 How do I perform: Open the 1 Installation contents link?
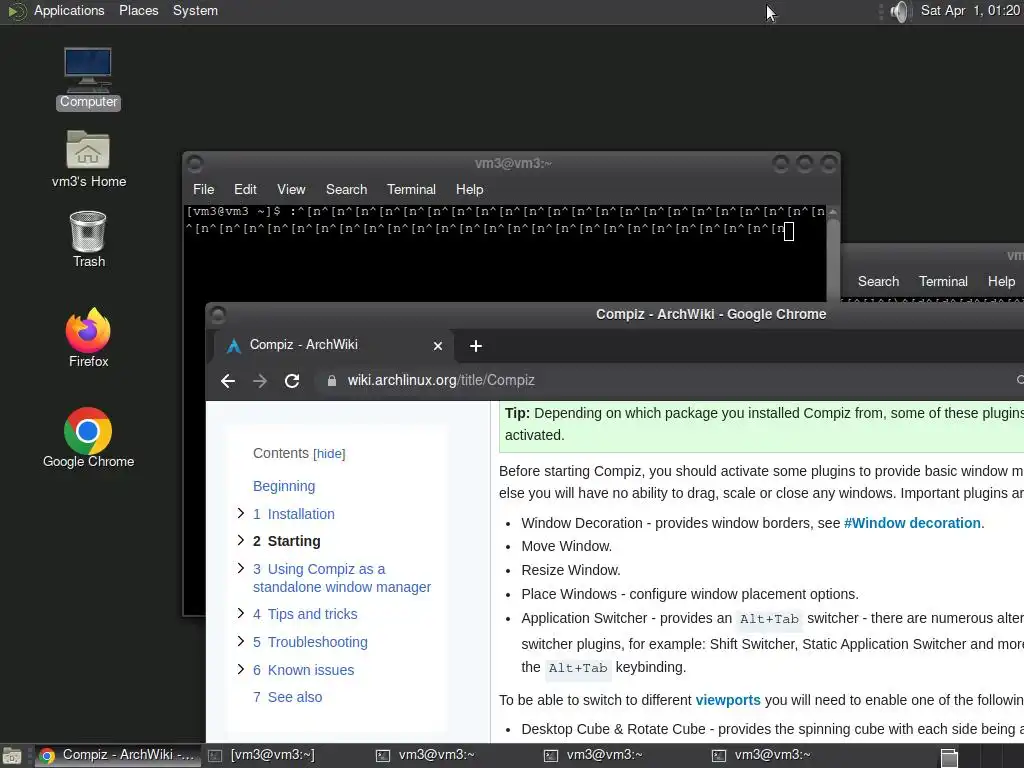tap(294, 514)
